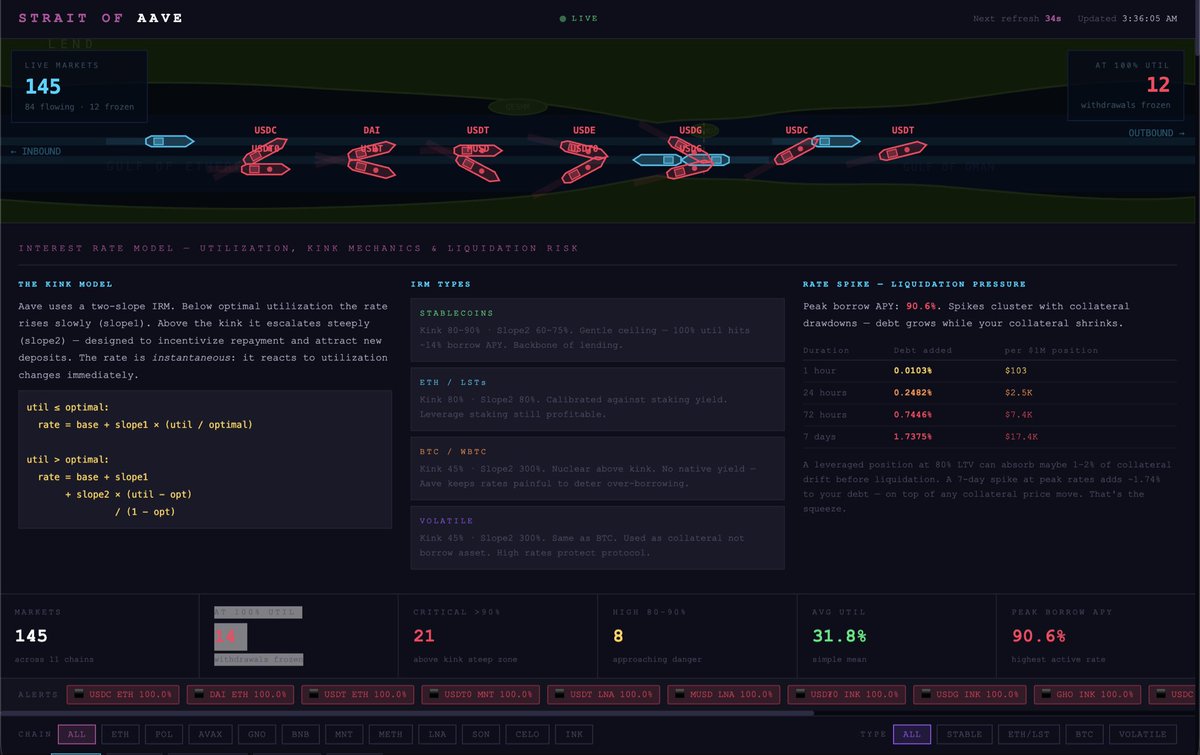Click the green LIVE status dot
This screenshot has height=755, width=1200.
click(x=563, y=18)
